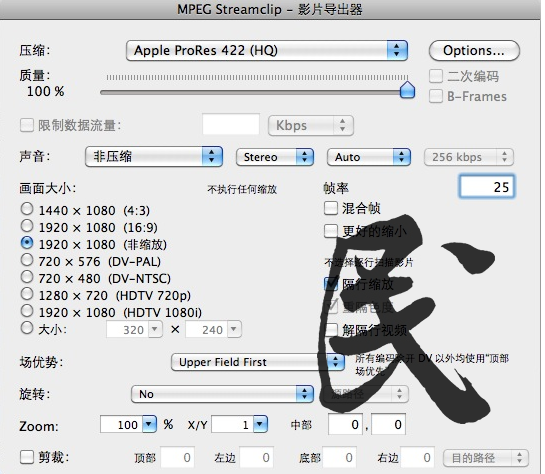
Task: Click the first 中部 center offset field
Action: click(x=345, y=424)
